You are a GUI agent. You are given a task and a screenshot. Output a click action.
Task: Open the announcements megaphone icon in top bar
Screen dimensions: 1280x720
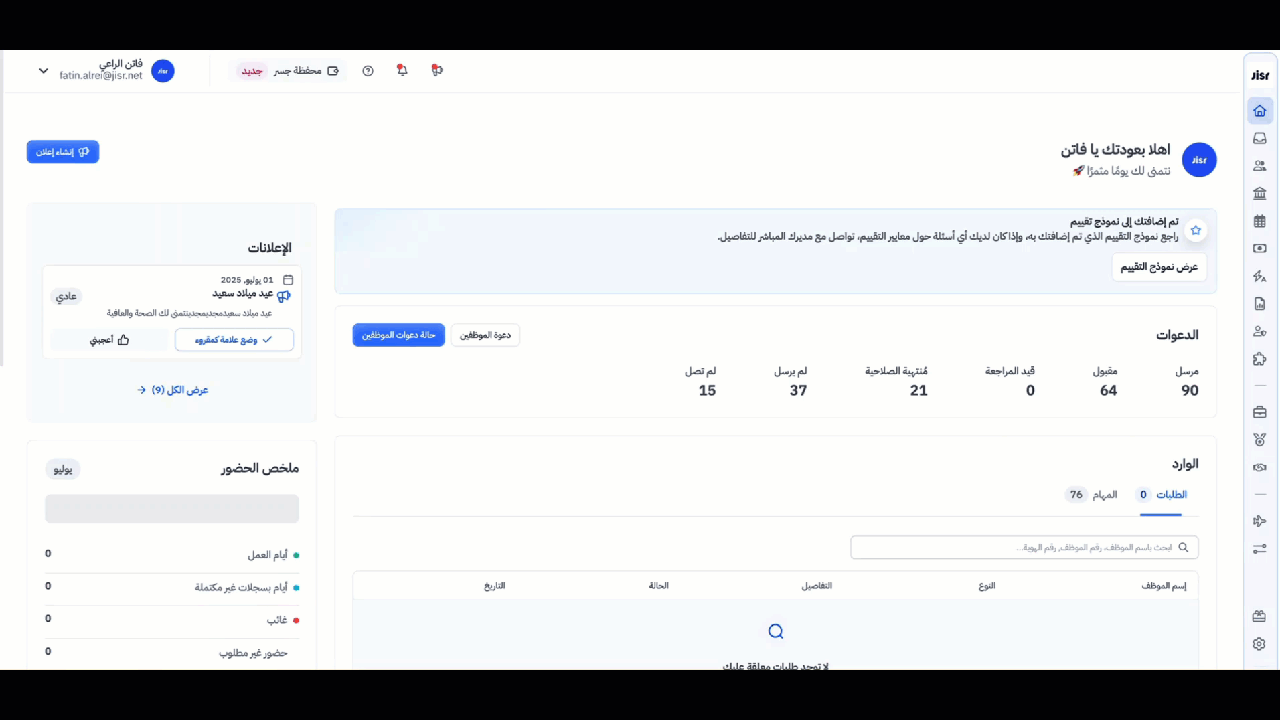pyautogui.click(x=437, y=71)
